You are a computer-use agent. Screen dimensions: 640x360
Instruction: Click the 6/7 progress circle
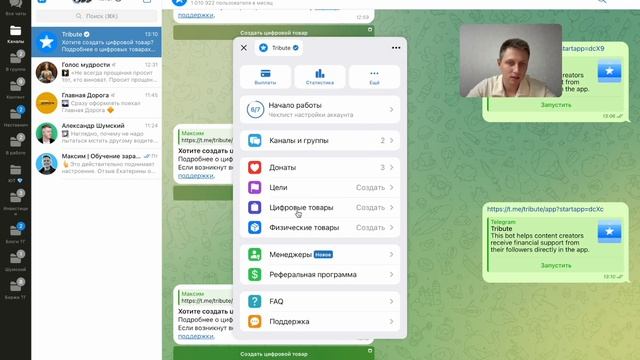255,109
